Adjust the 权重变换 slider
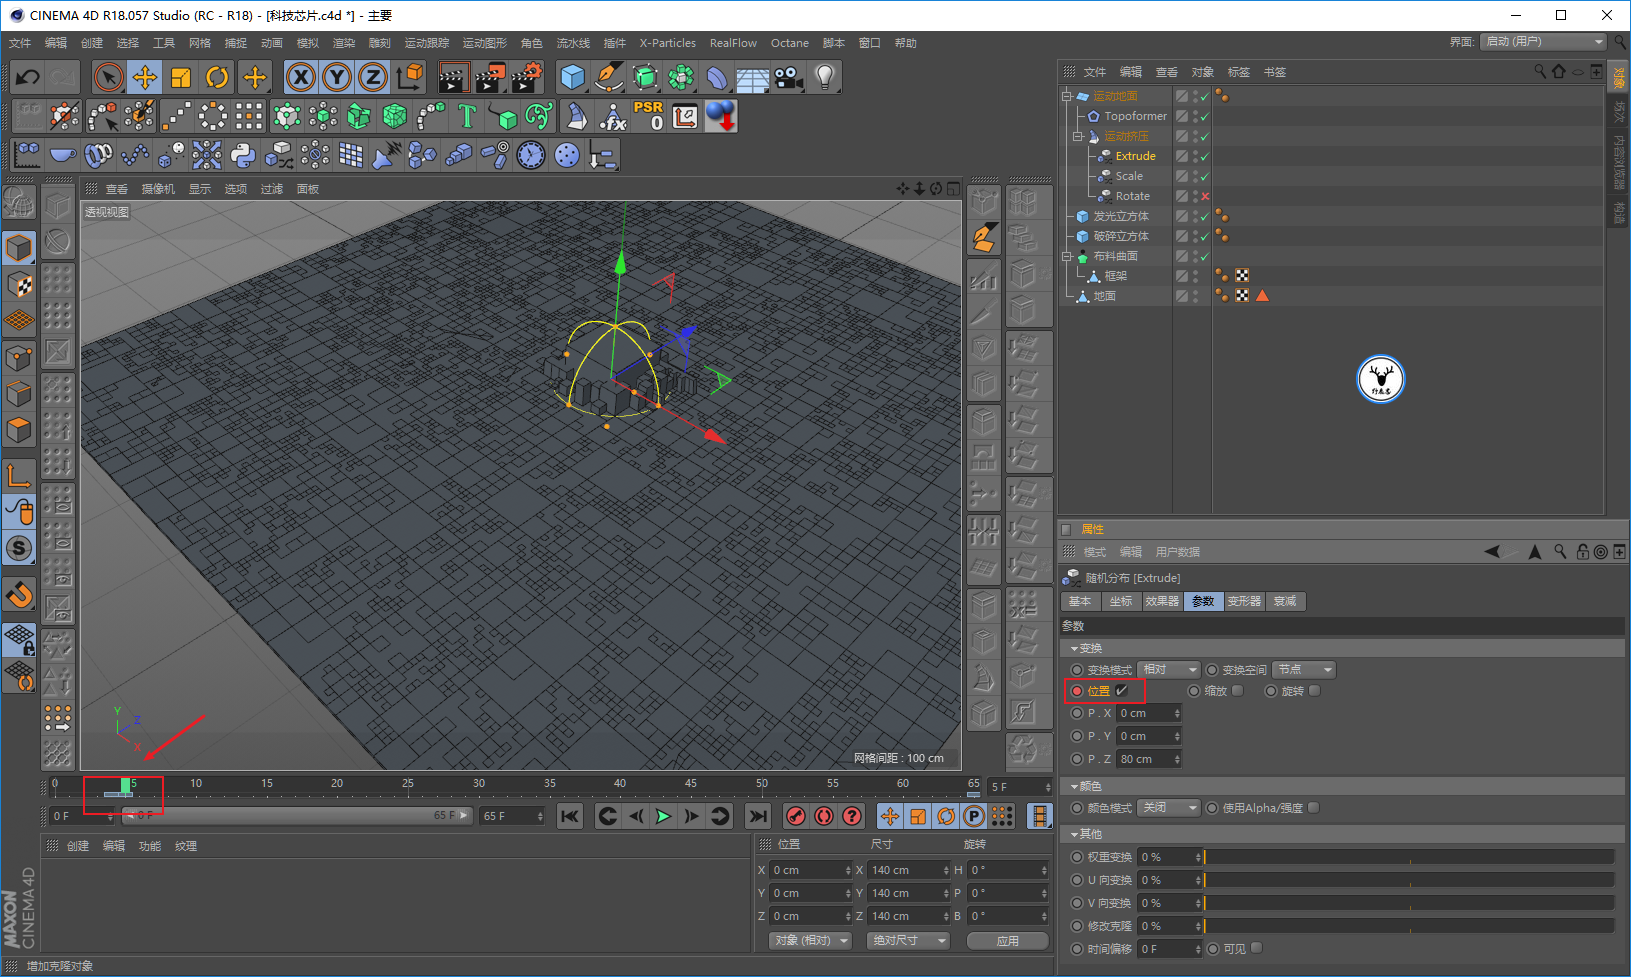Viewport: 1631px width, 977px height. (1409, 857)
